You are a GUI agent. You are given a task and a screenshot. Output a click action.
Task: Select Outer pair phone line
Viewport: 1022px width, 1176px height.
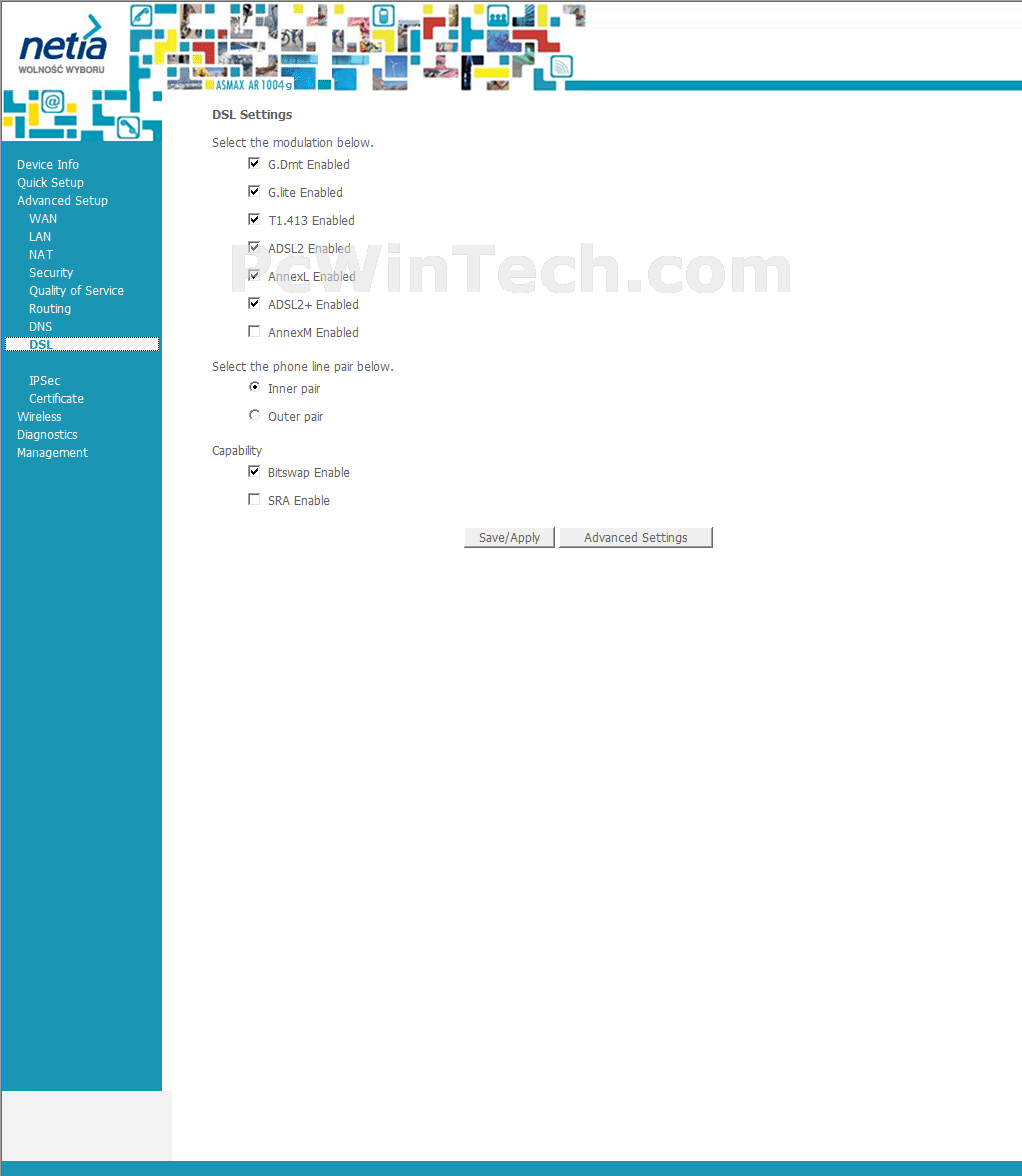click(x=254, y=415)
